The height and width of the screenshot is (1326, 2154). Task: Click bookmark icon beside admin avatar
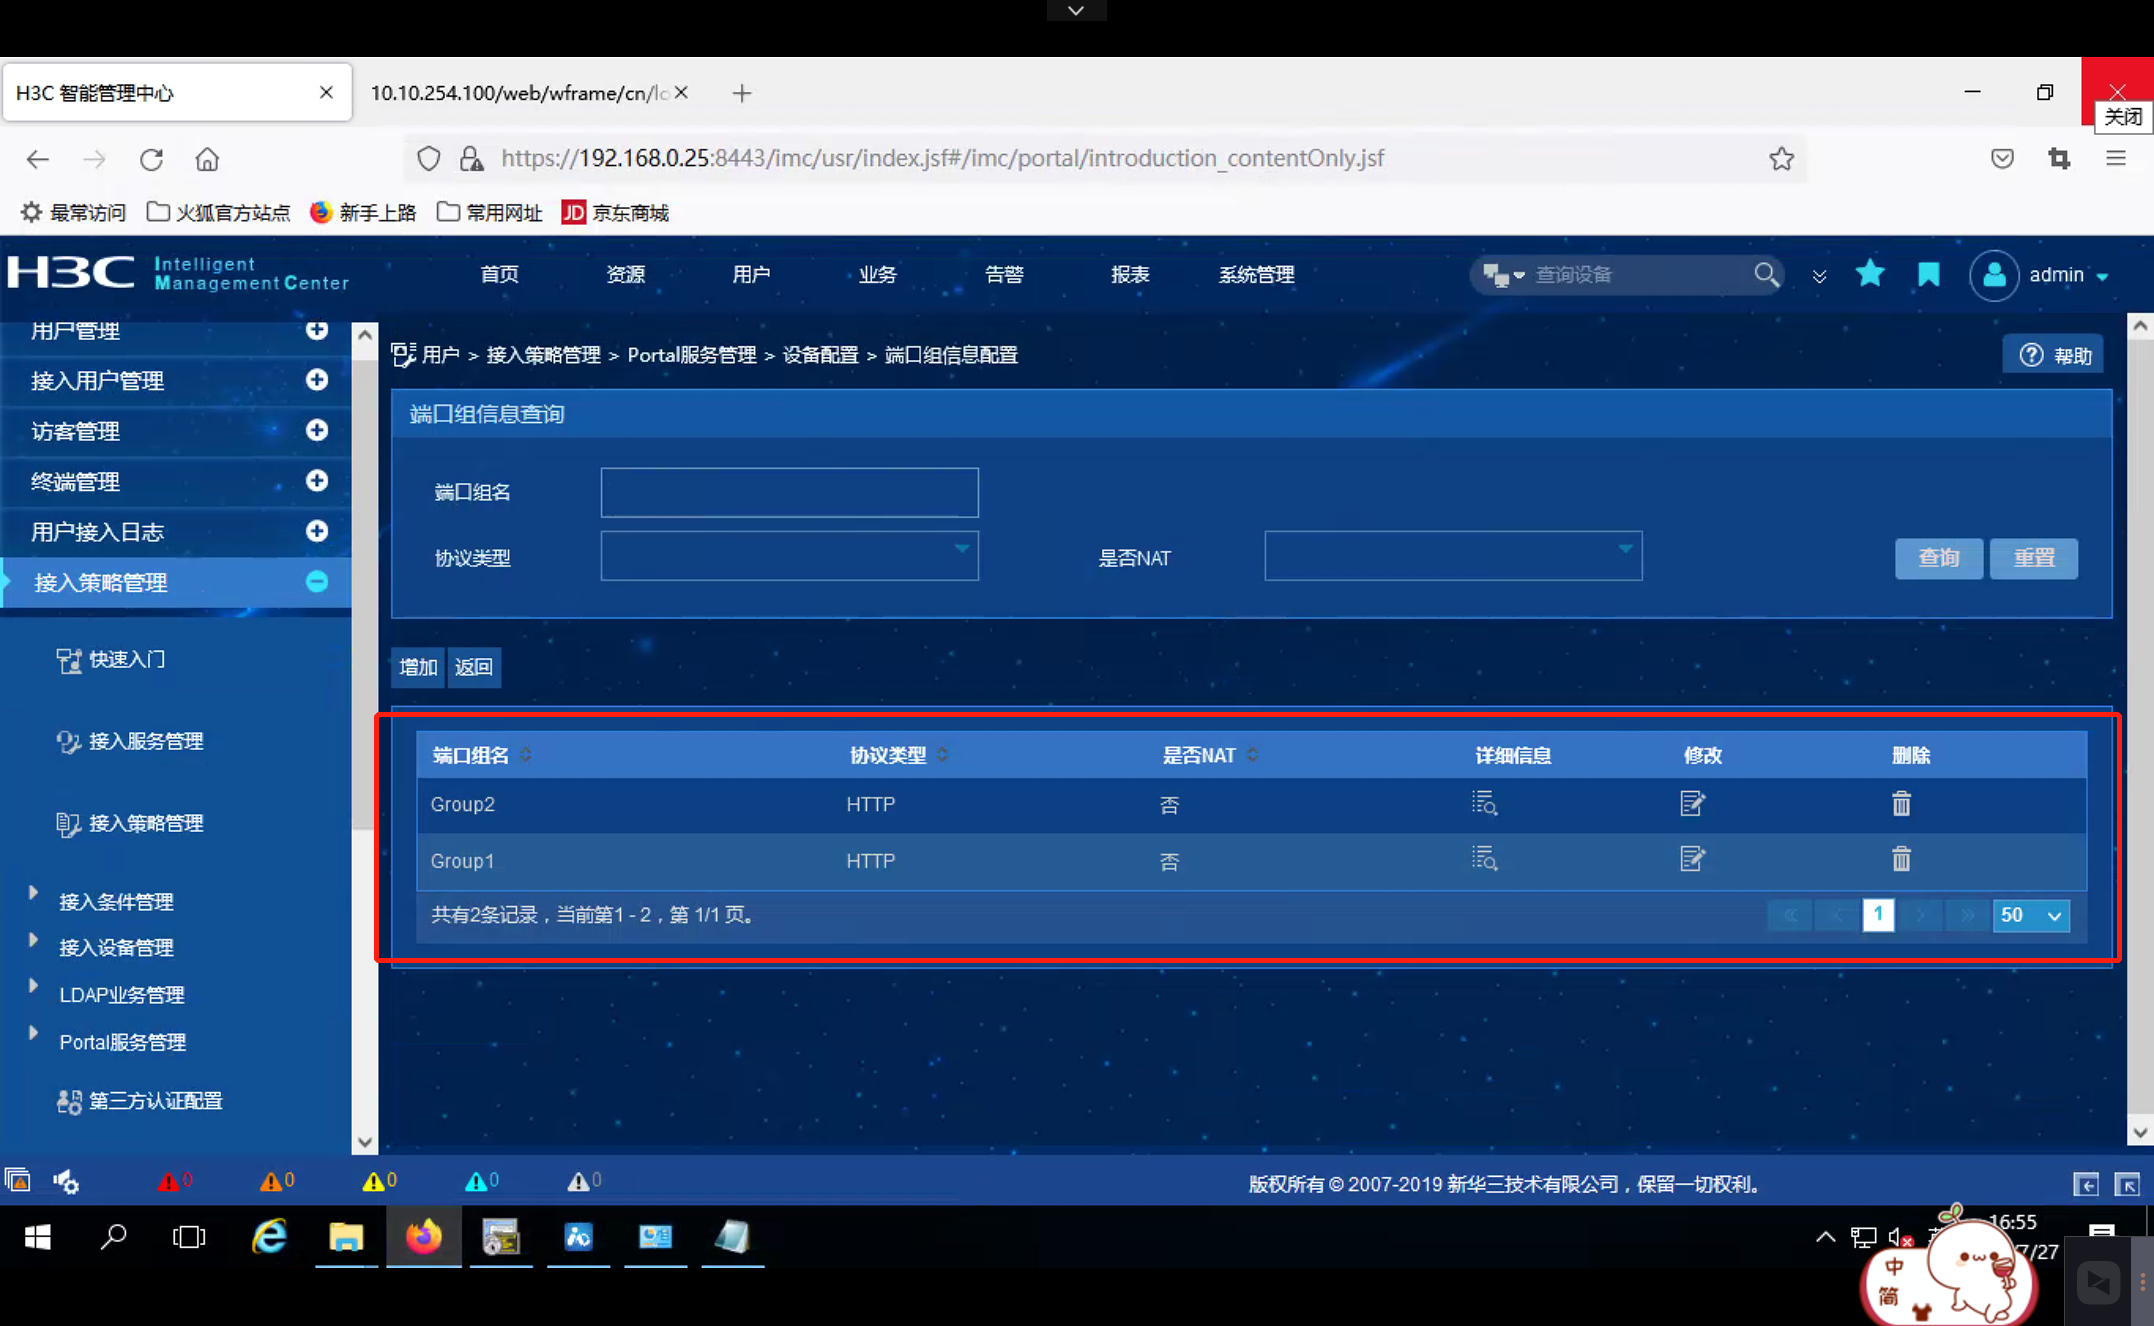(x=1928, y=274)
